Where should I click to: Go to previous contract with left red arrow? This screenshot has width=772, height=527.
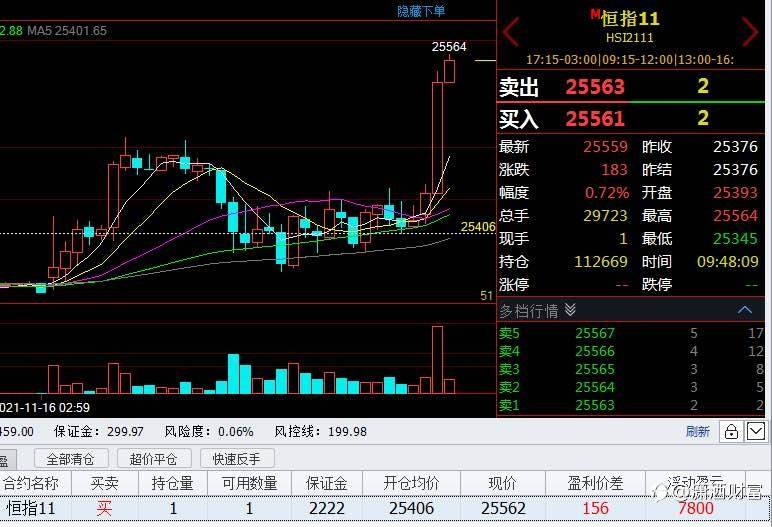pos(511,32)
